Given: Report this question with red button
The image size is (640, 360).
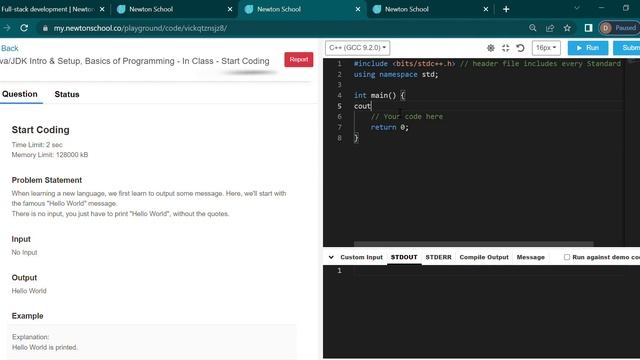Looking at the screenshot, I should tap(299, 60).
